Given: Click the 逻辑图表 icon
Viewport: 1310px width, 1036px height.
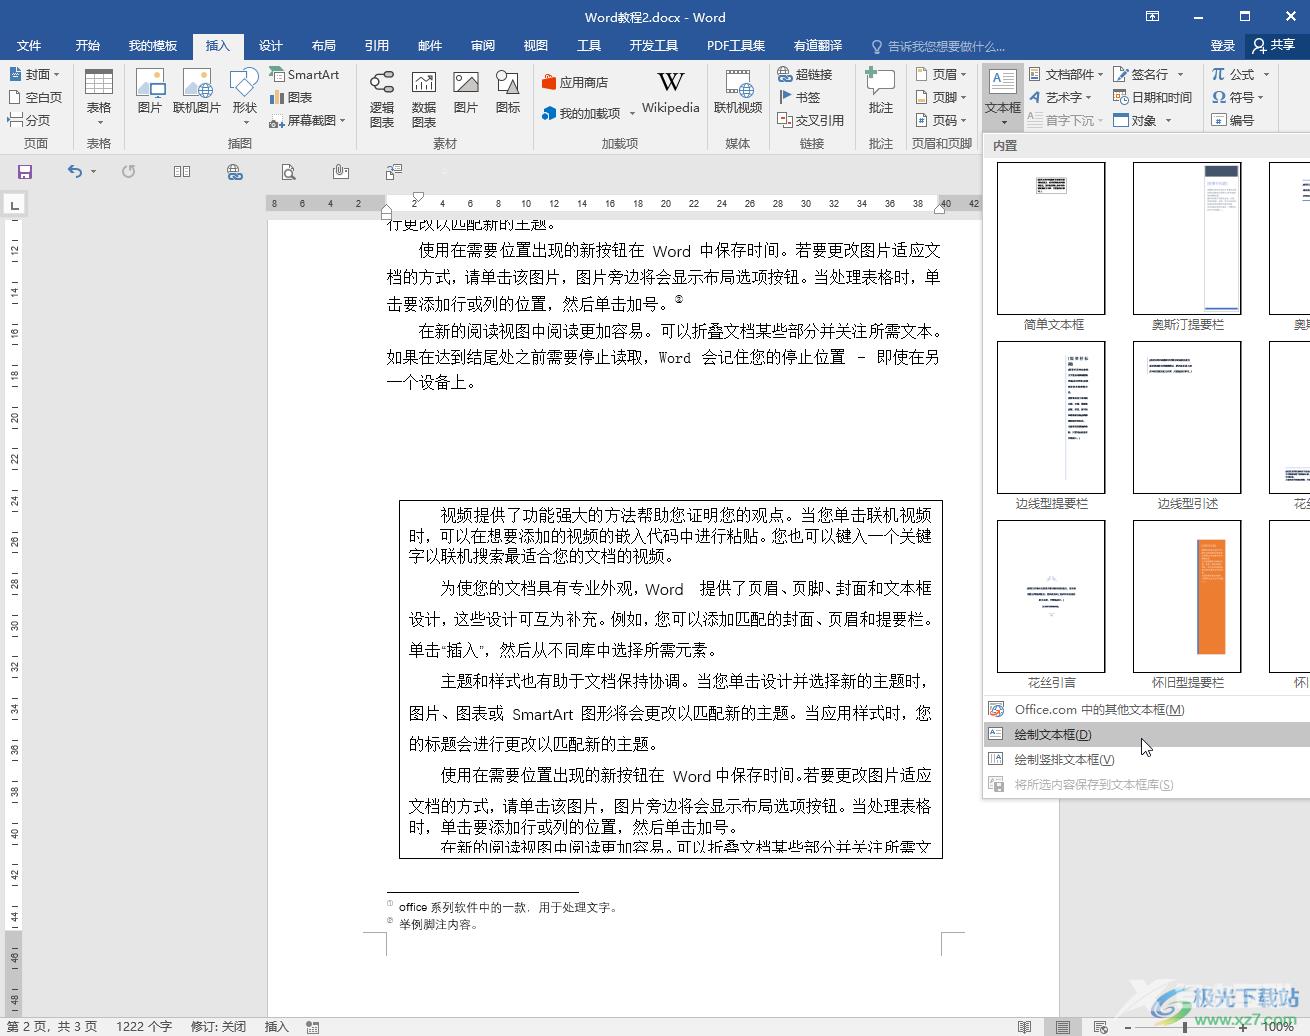Looking at the screenshot, I should (382, 97).
